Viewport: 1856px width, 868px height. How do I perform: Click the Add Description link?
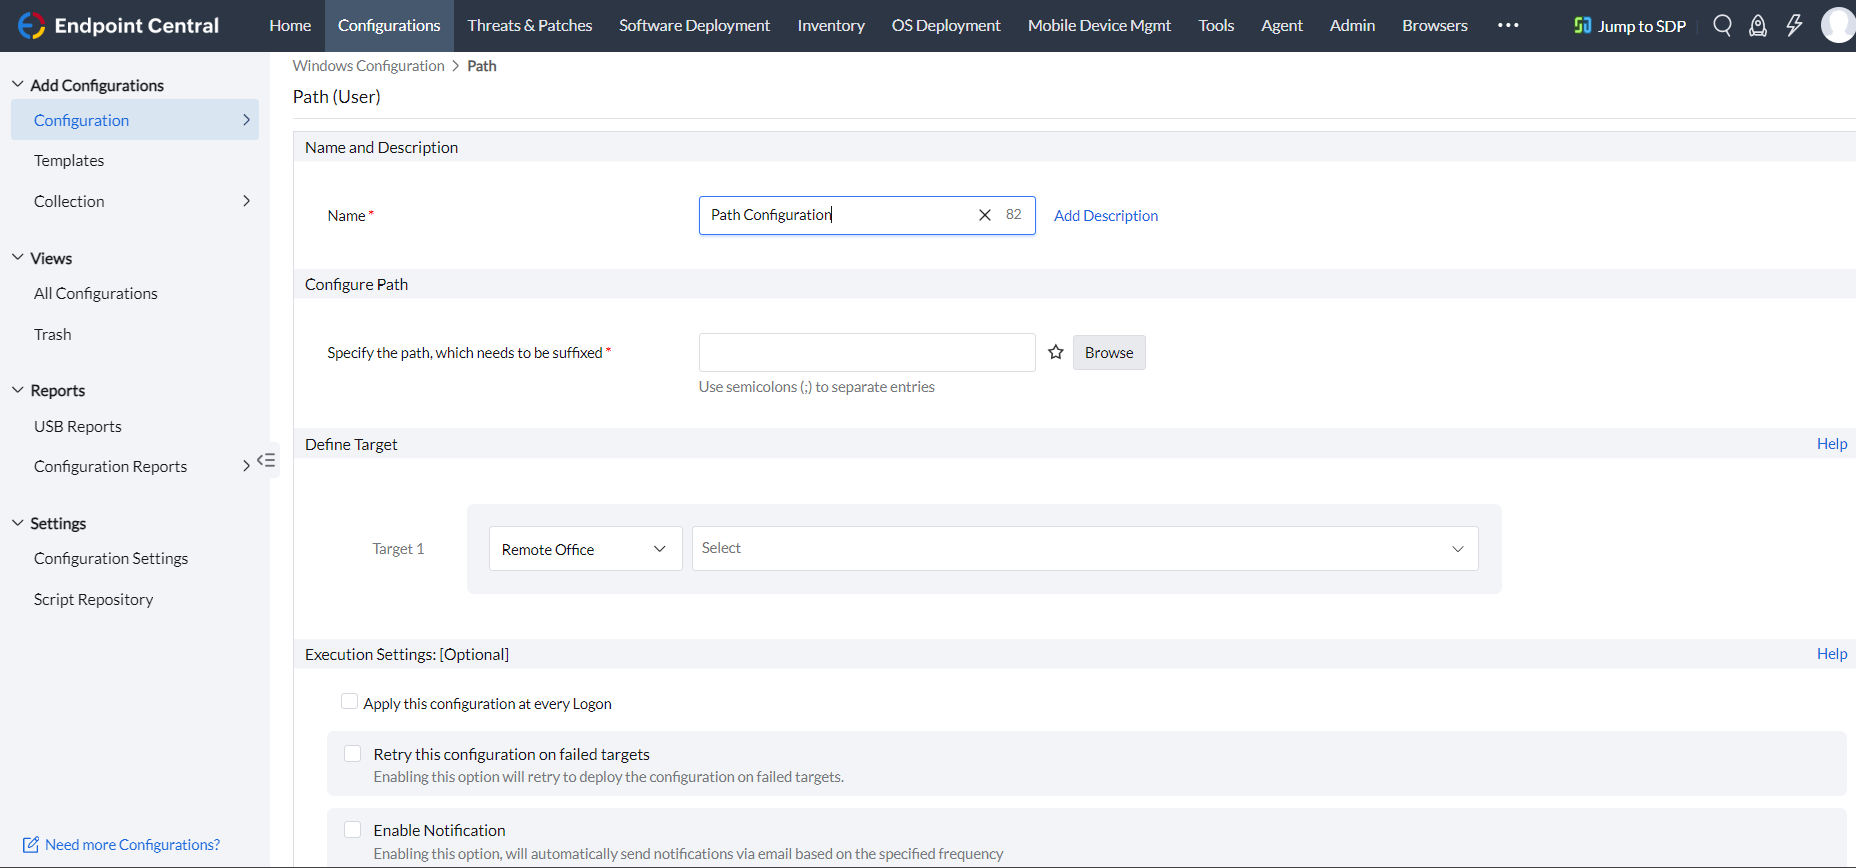[1106, 216]
